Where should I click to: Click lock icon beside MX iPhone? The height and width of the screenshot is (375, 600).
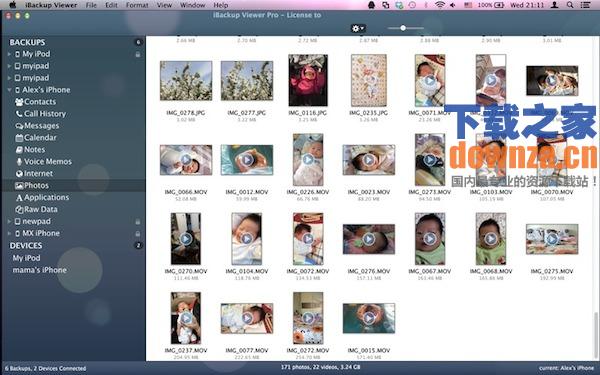tap(138, 233)
